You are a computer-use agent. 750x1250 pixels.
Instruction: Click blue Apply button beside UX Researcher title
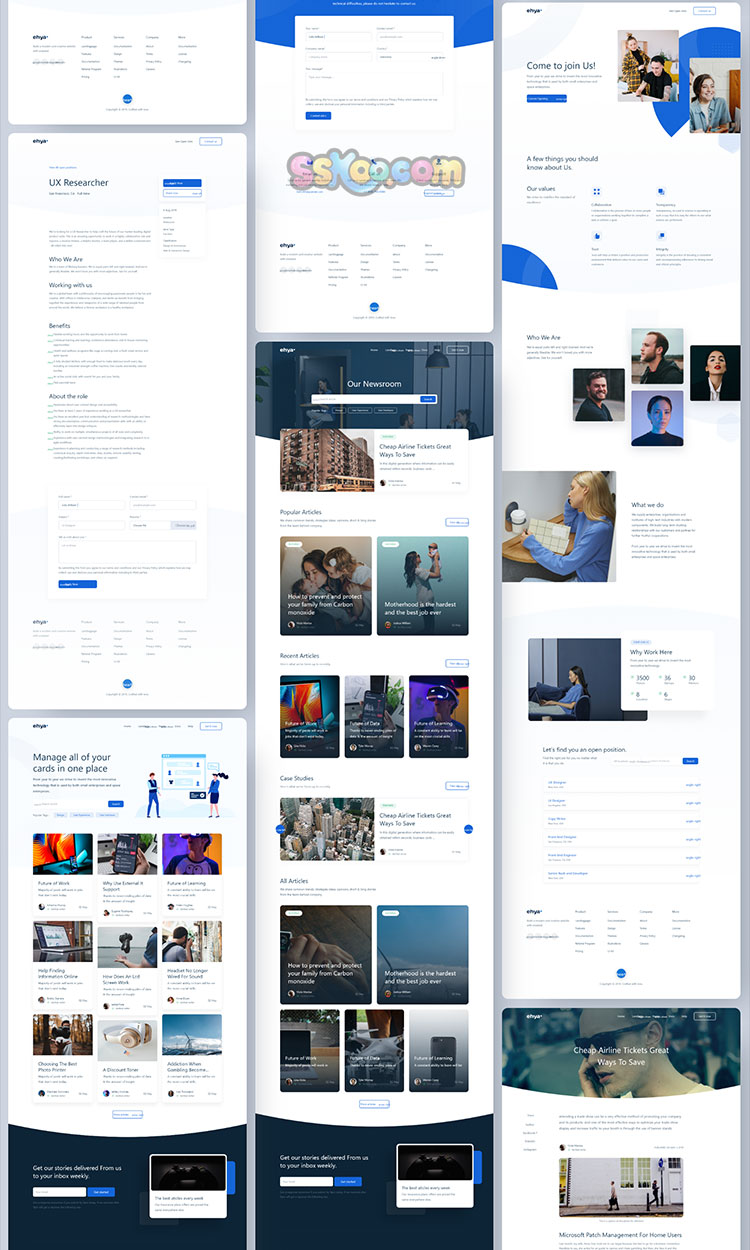[182, 184]
